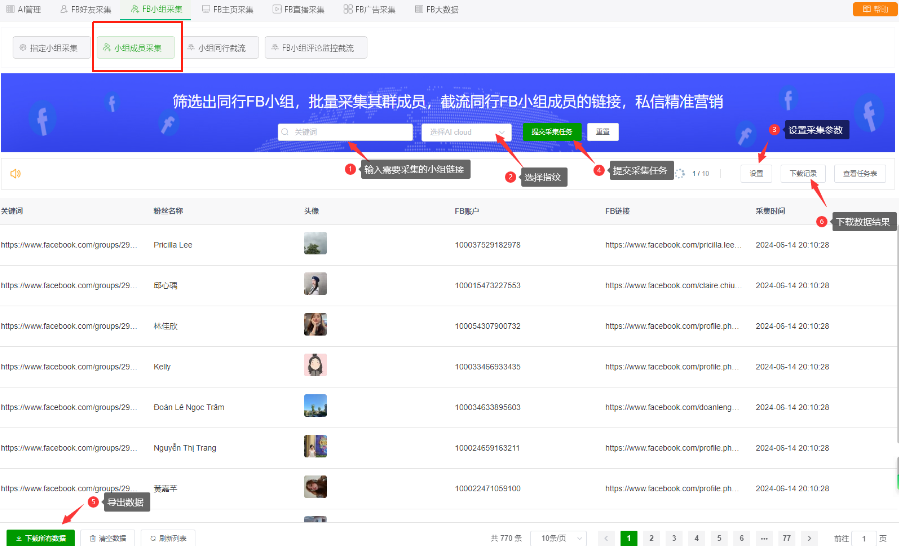The width and height of the screenshot is (899, 546).
Task: Click Kelly name cell
Action: coord(162,366)
